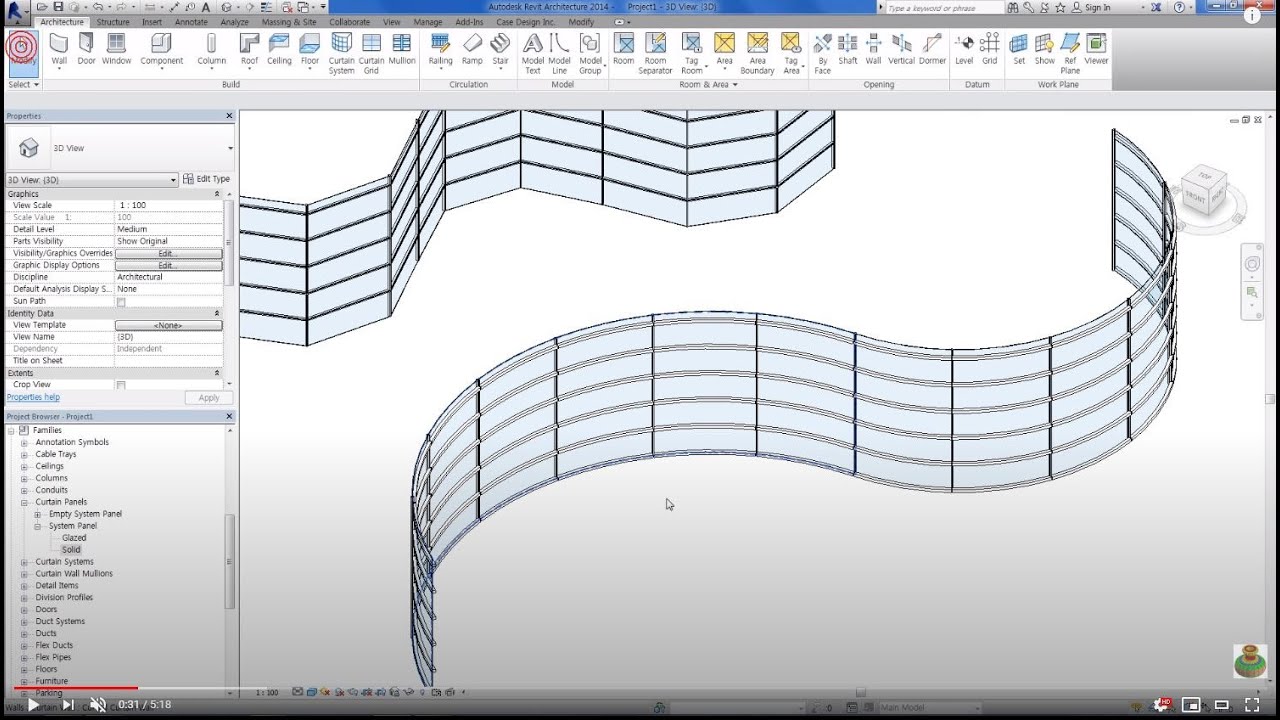Select the Mullion tool
Image resolution: width=1280 pixels, height=720 pixels.
click(x=402, y=49)
